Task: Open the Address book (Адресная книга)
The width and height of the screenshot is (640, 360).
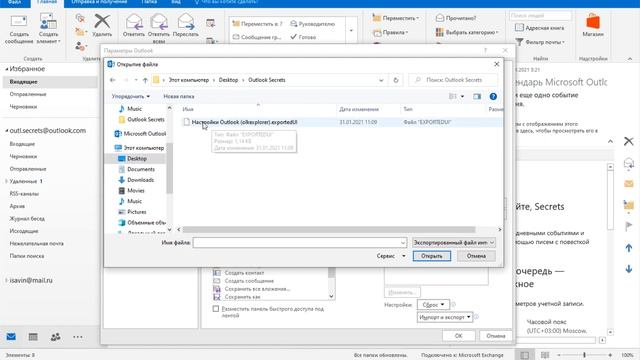Action: [540, 28]
